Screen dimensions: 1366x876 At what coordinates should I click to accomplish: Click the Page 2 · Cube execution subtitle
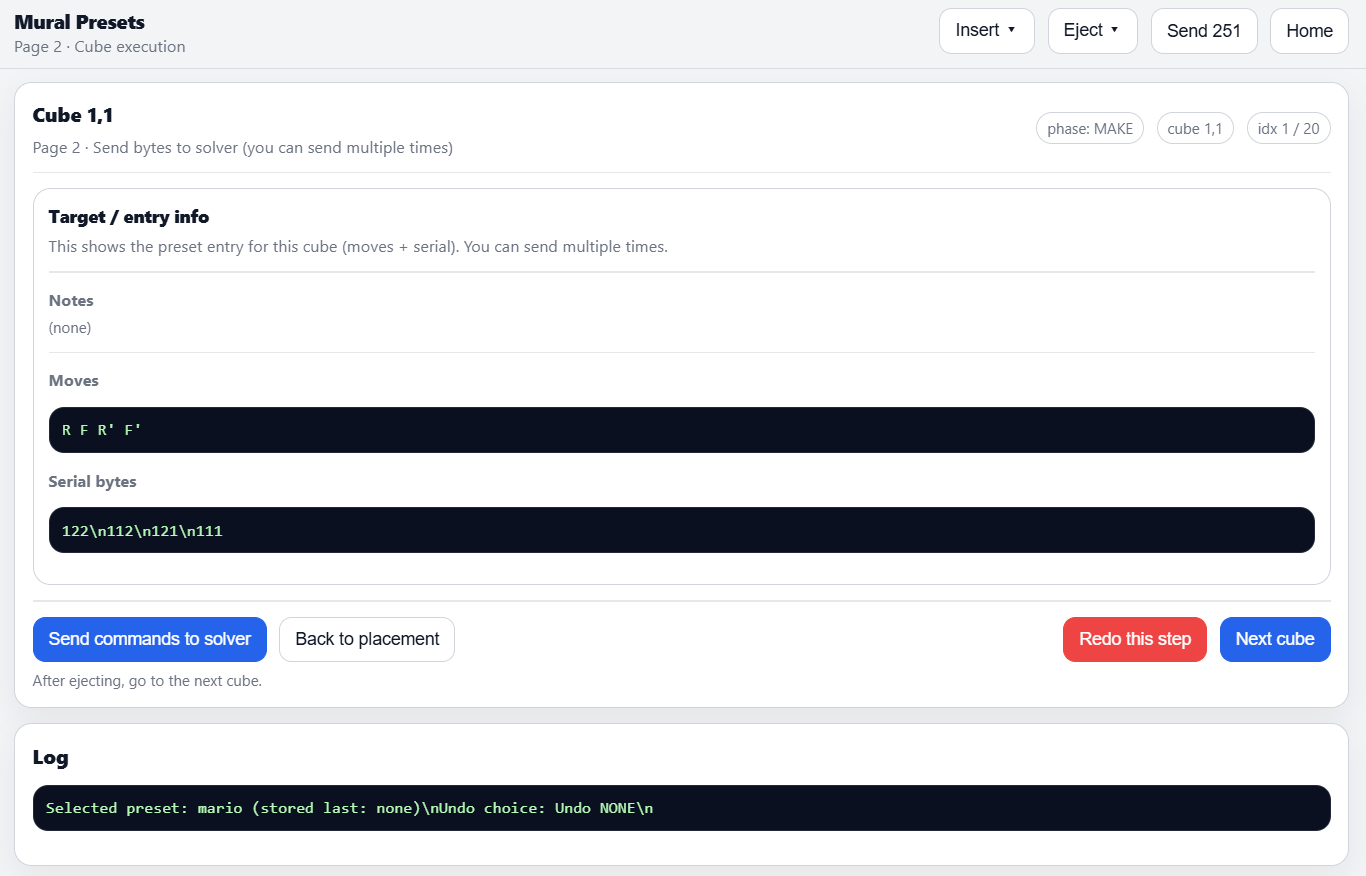pos(99,47)
